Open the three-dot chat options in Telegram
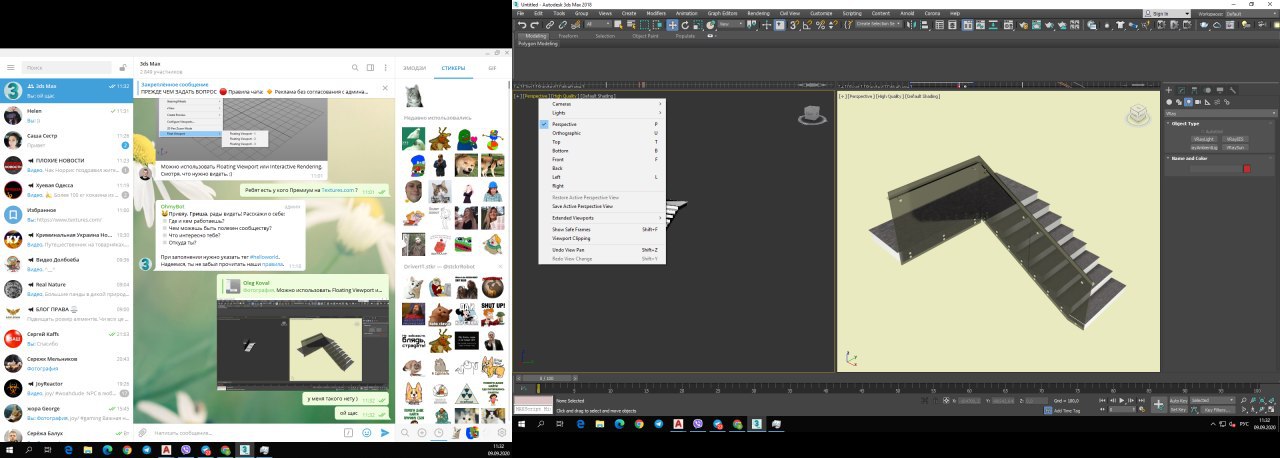The width and height of the screenshot is (1280, 458). pyautogui.click(x=385, y=68)
